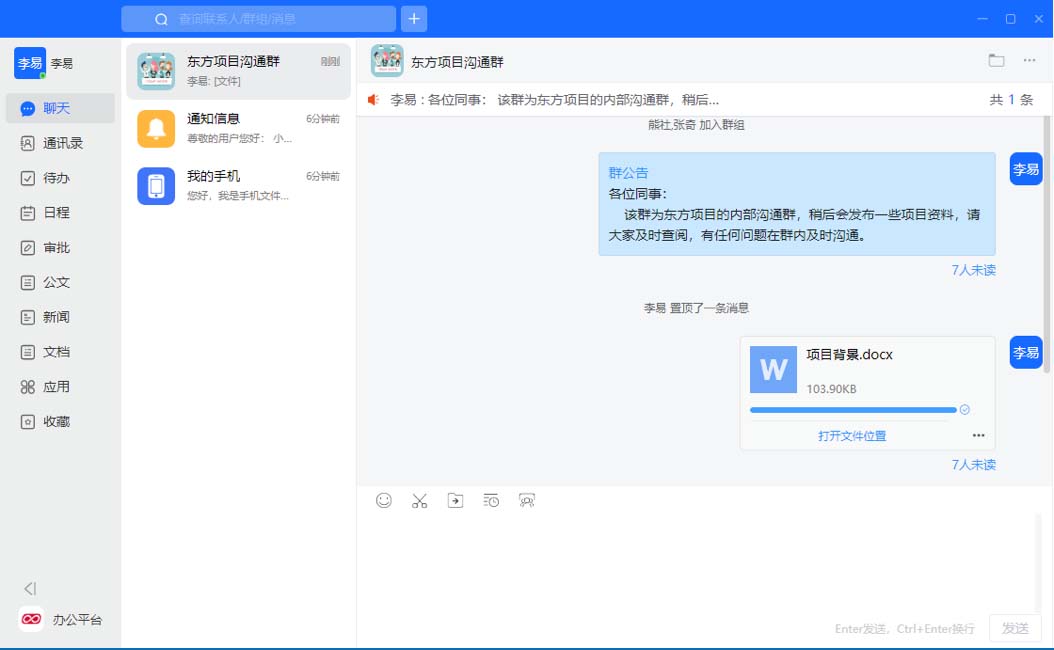Open more options in chat header
Image resolution: width=1054 pixels, height=650 pixels.
pyautogui.click(x=1029, y=60)
